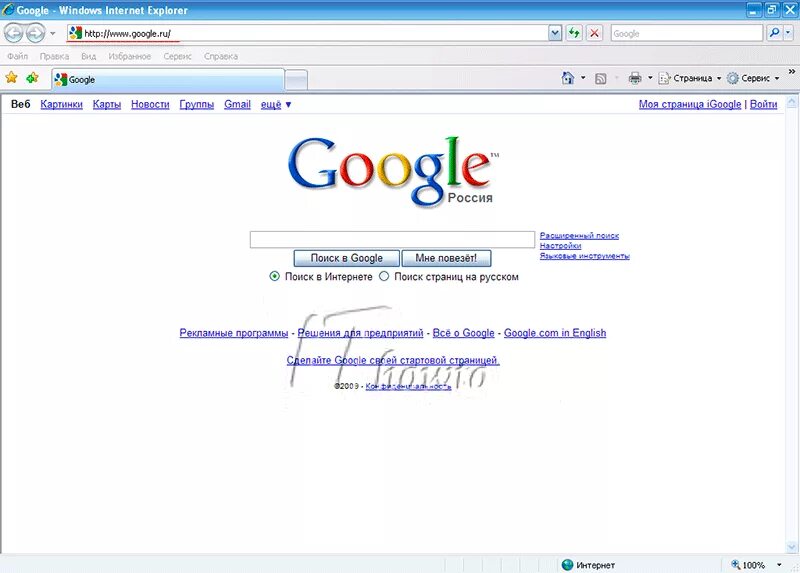Open Решения для предприятий link
This screenshot has height=573, width=800.
pyautogui.click(x=360, y=333)
